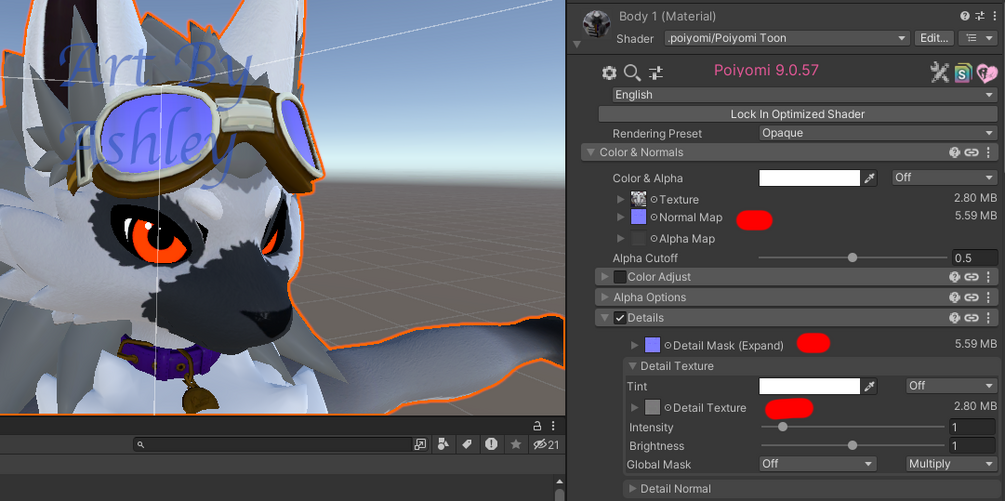1005x501 pixels.
Task: Click the Project panel favorites star icon
Action: (515, 444)
